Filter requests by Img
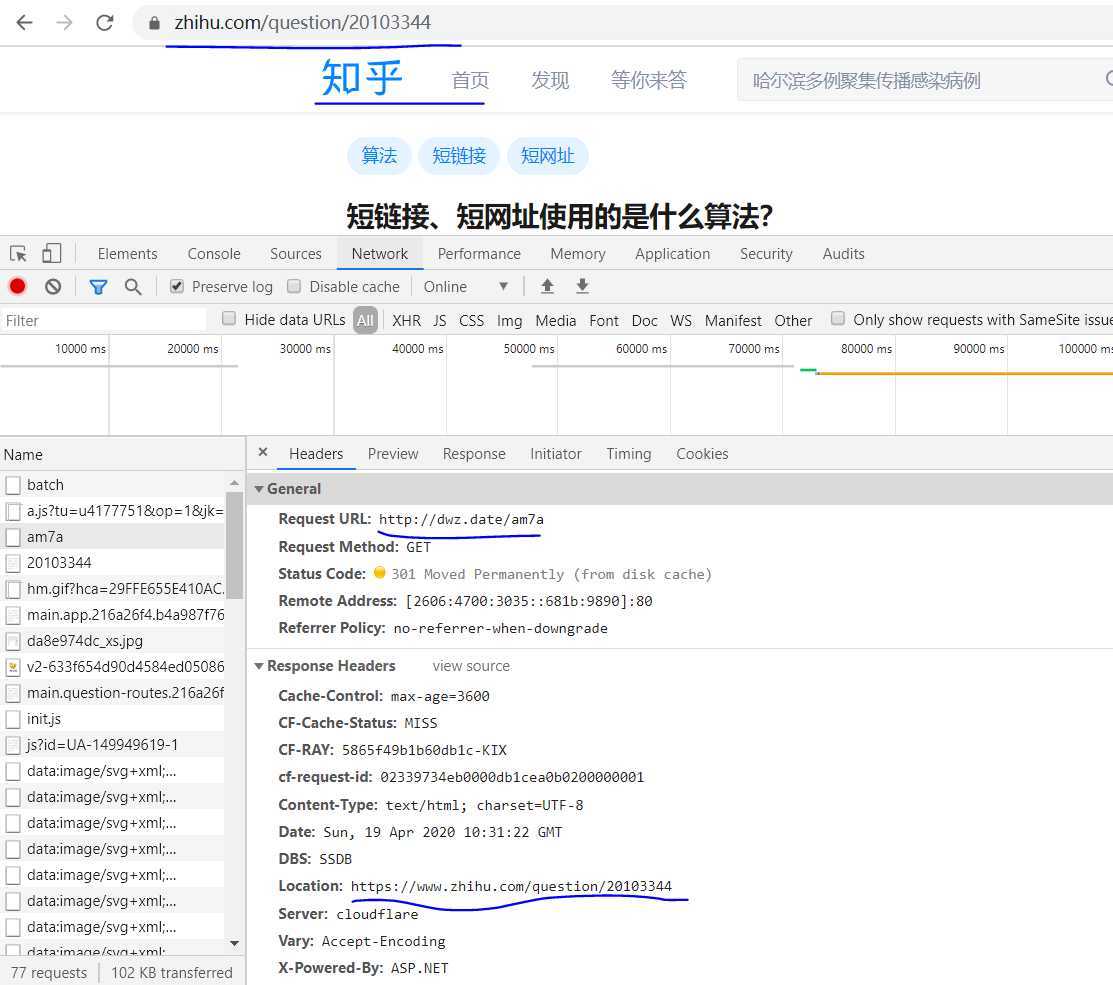The height and width of the screenshot is (985, 1113). point(510,320)
